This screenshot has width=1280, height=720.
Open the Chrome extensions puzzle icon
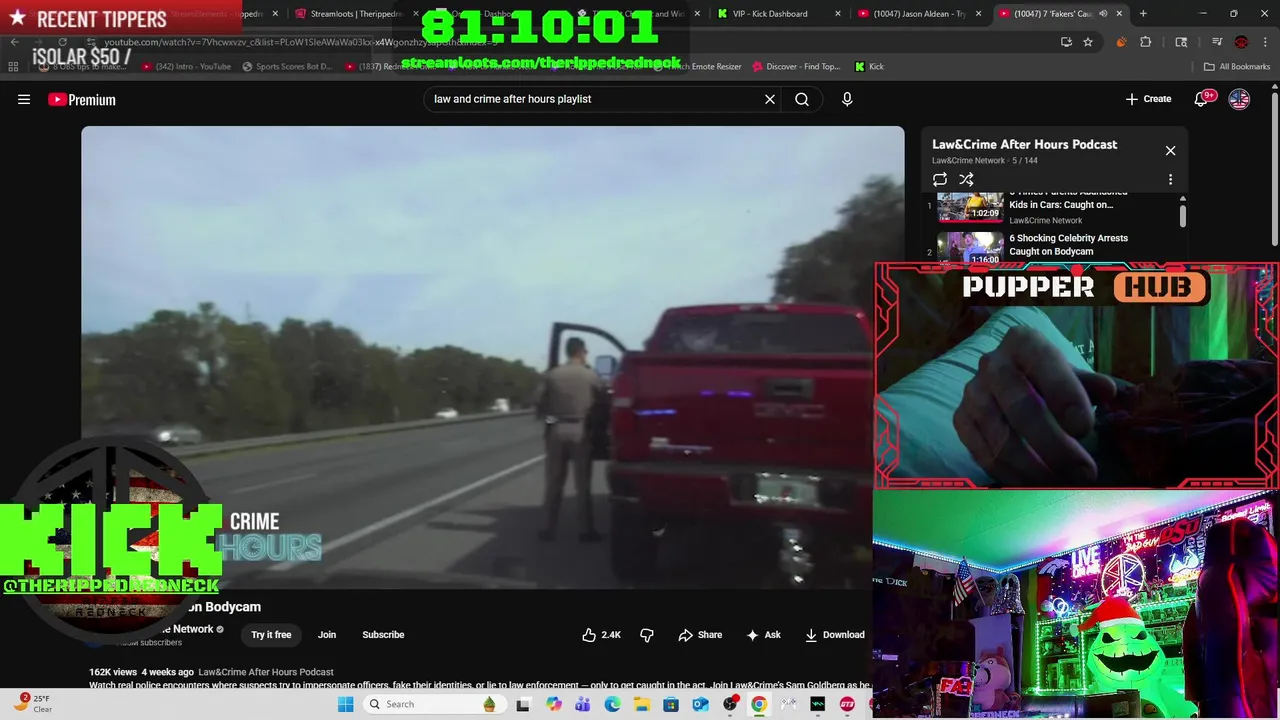(x=1146, y=42)
